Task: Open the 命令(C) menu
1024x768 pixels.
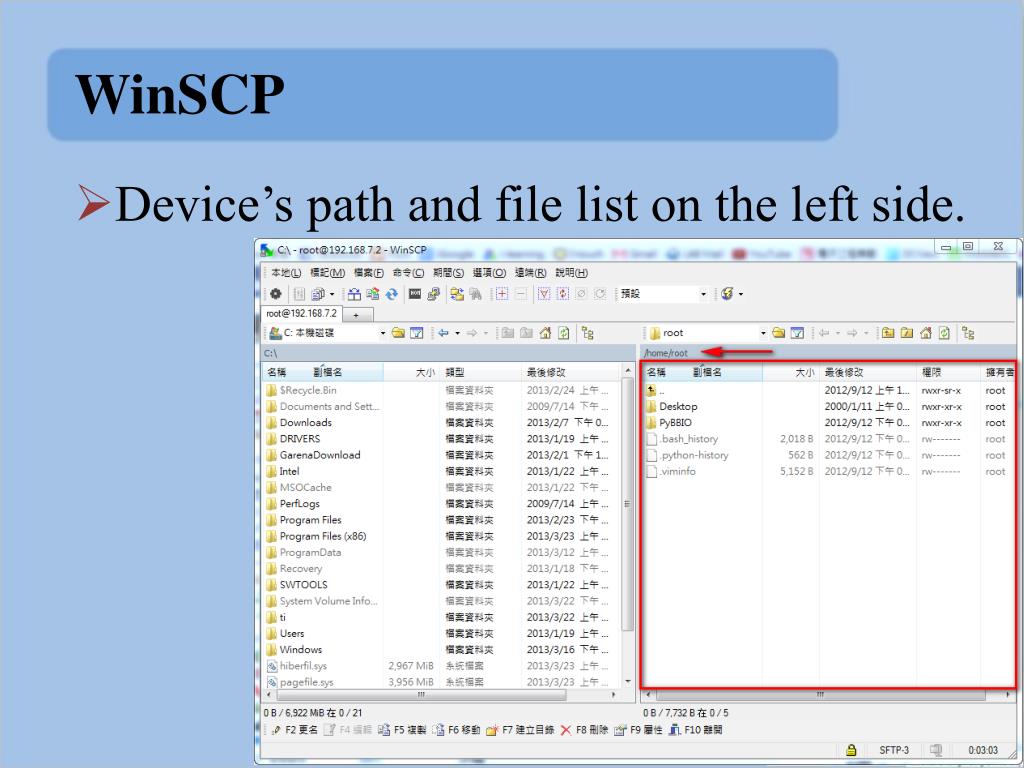Action: point(409,273)
